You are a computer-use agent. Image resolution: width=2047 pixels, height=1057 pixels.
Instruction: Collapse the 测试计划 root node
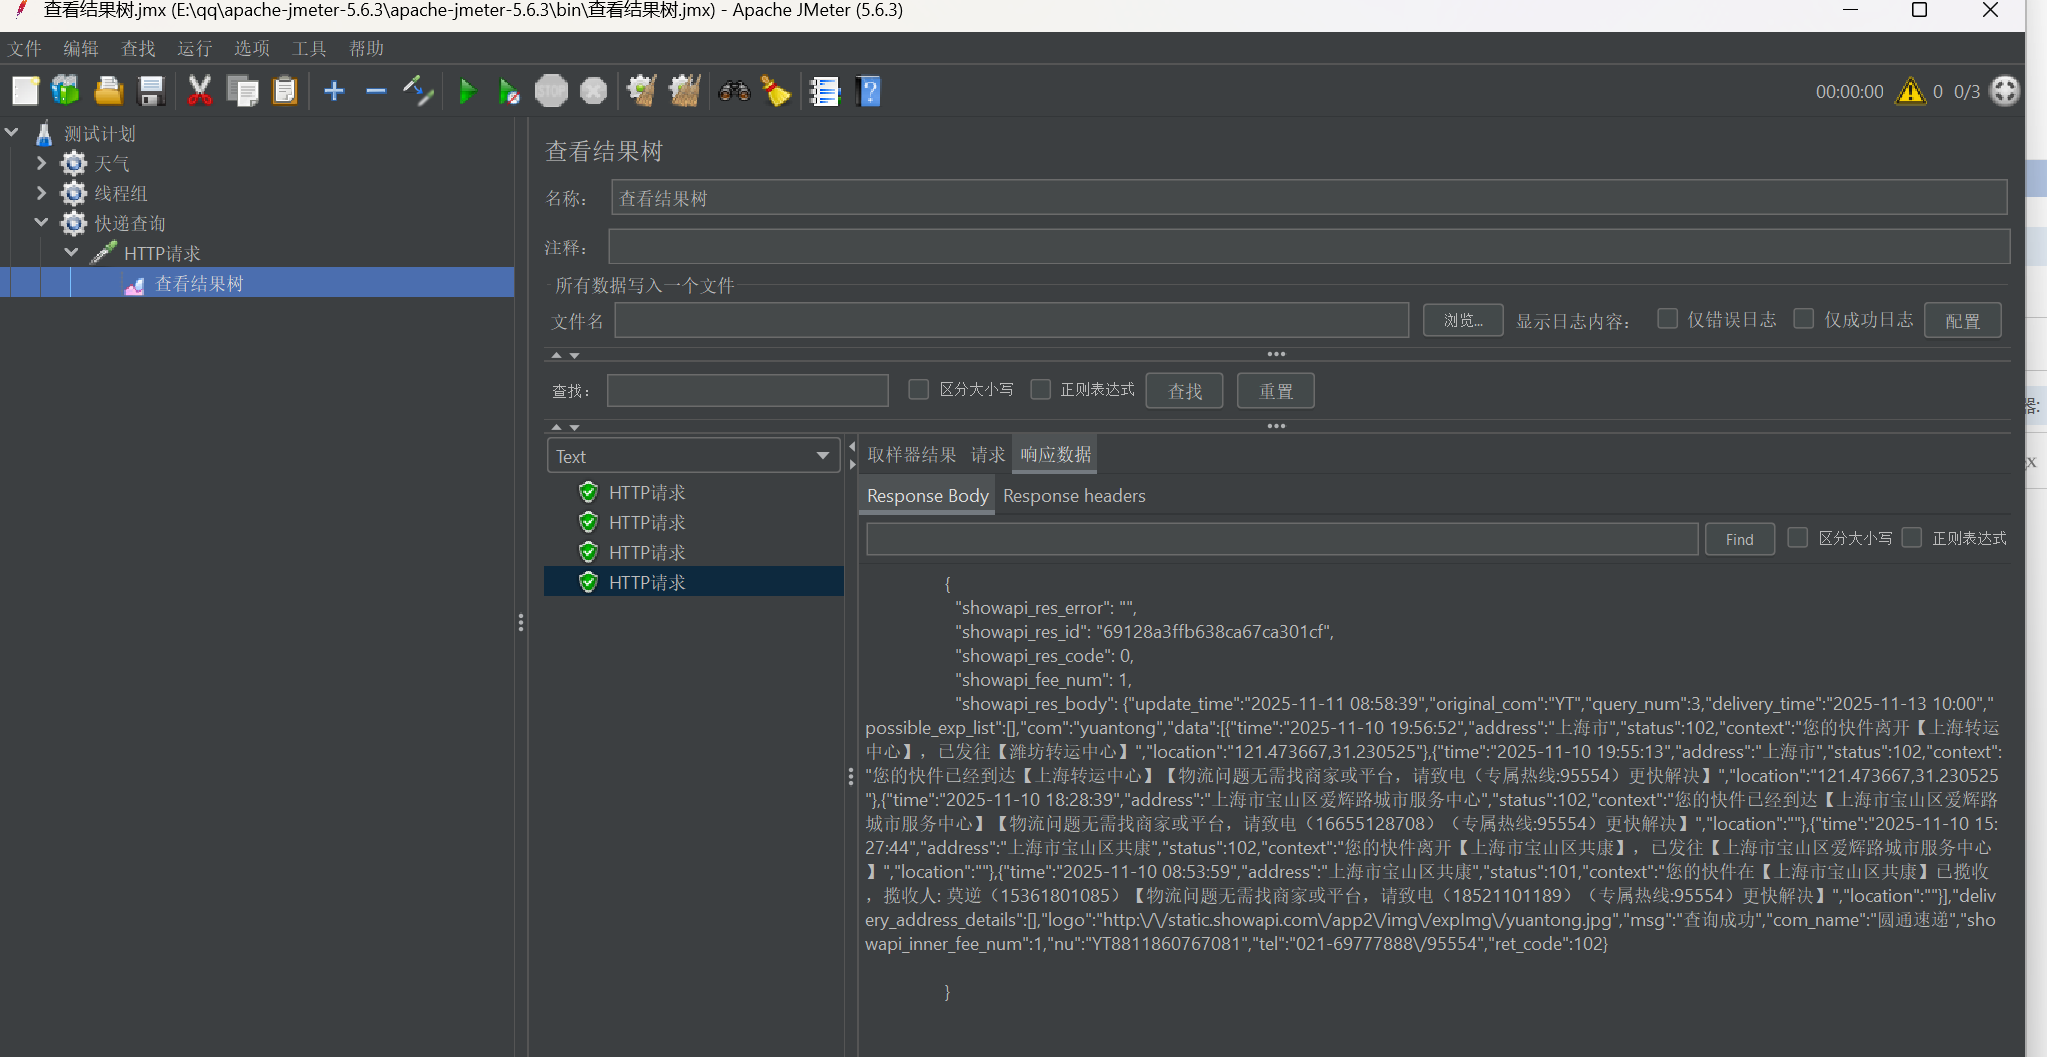[x=12, y=132]
